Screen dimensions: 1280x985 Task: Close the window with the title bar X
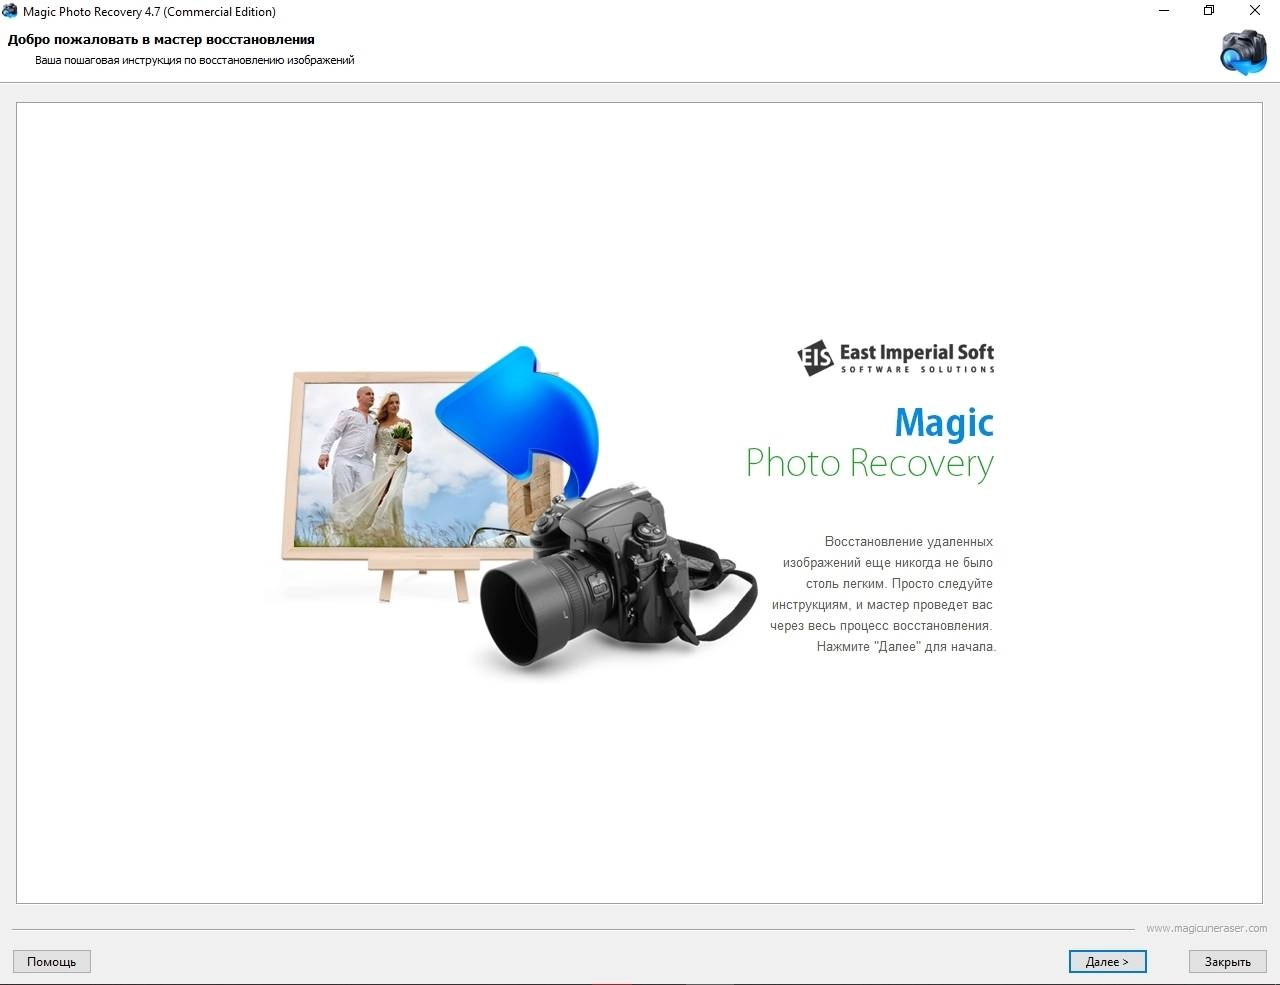point(1255,11)
